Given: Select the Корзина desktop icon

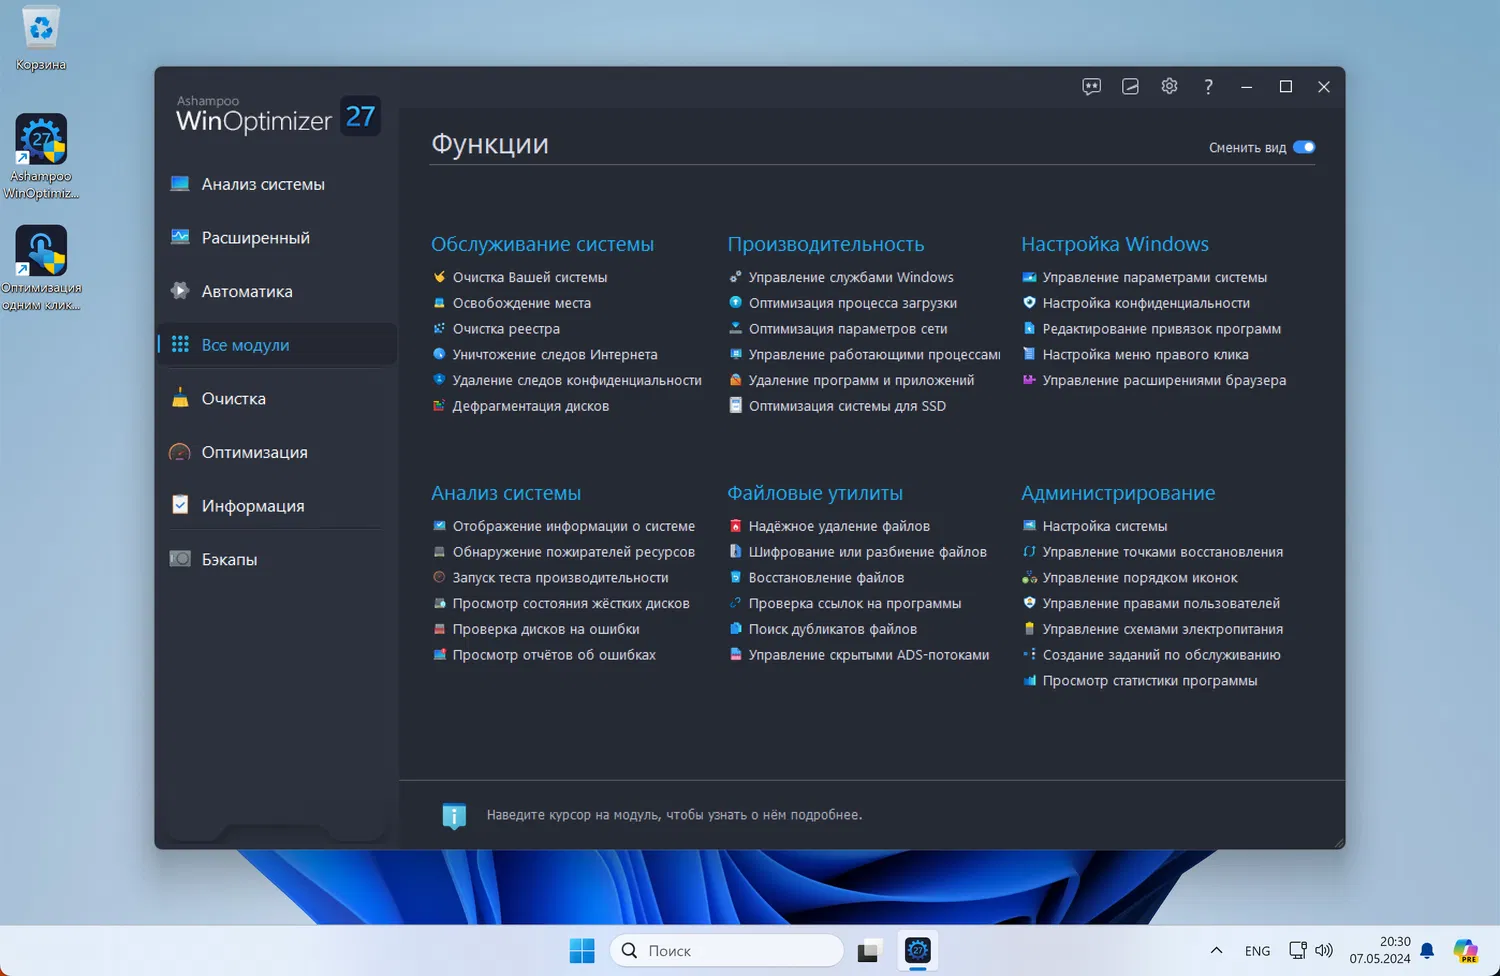Looking at the screenshot, I should 41,39.
